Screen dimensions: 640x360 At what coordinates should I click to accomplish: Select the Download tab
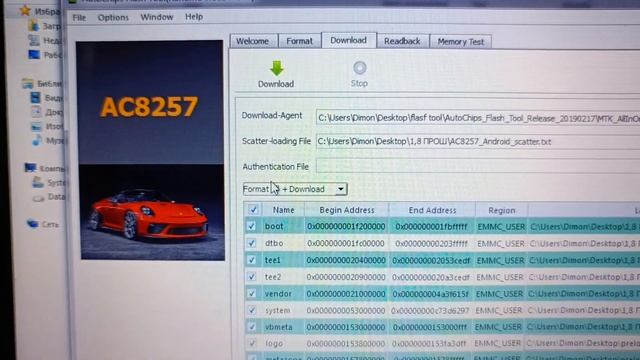coord(348,40)
